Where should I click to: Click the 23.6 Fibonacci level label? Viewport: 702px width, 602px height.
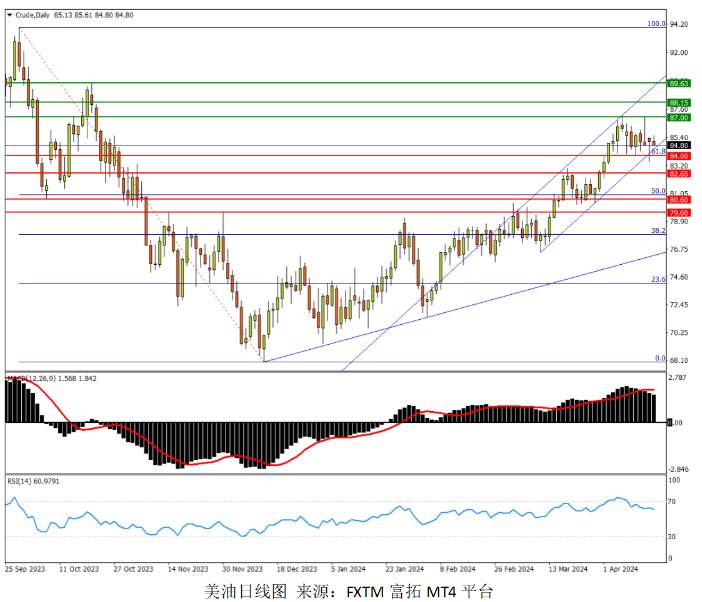pos(658,280)
